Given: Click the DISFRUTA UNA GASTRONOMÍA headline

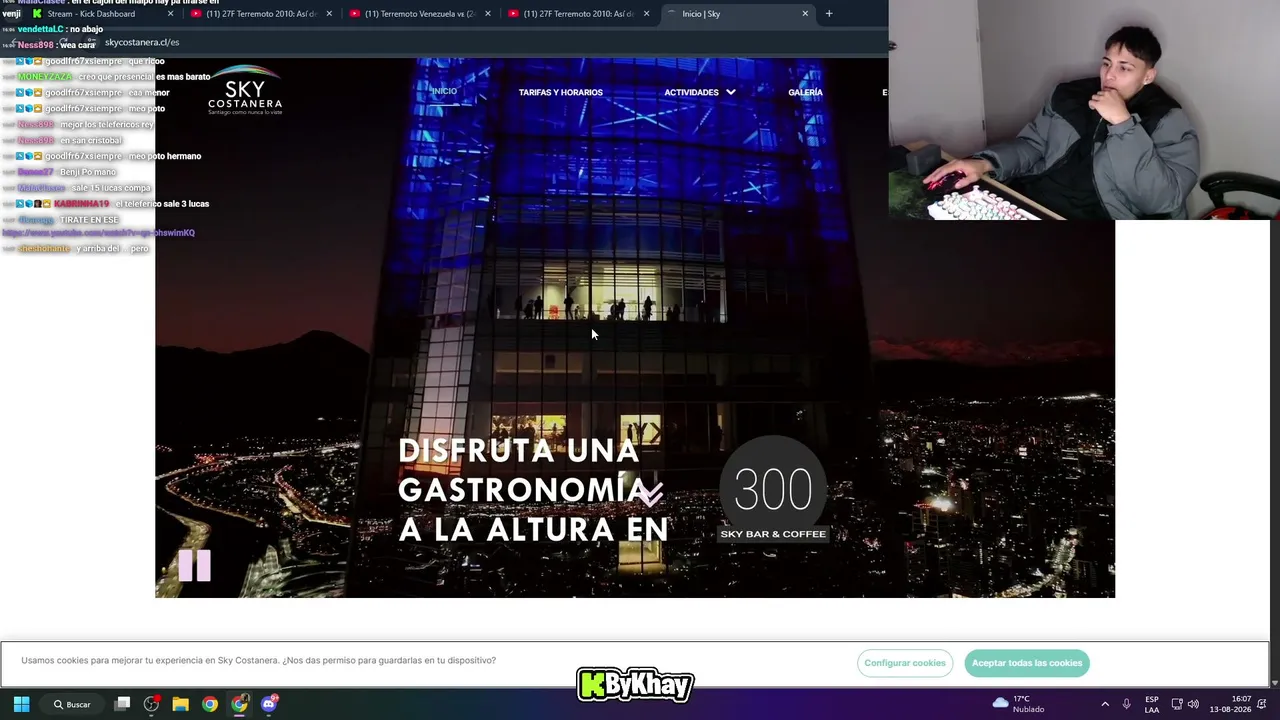Looking at the screenshot, I should click(x=533, y=490).
